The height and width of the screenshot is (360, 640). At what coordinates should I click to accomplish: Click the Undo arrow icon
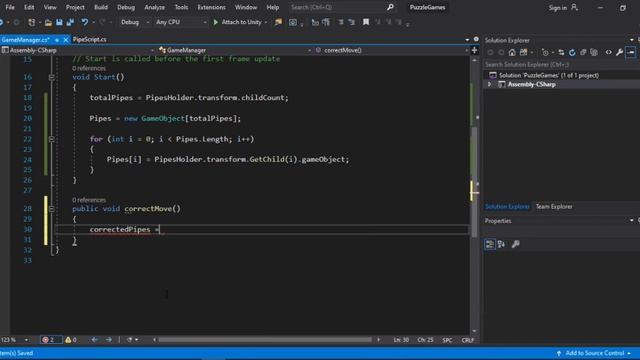tap(84, 22)
